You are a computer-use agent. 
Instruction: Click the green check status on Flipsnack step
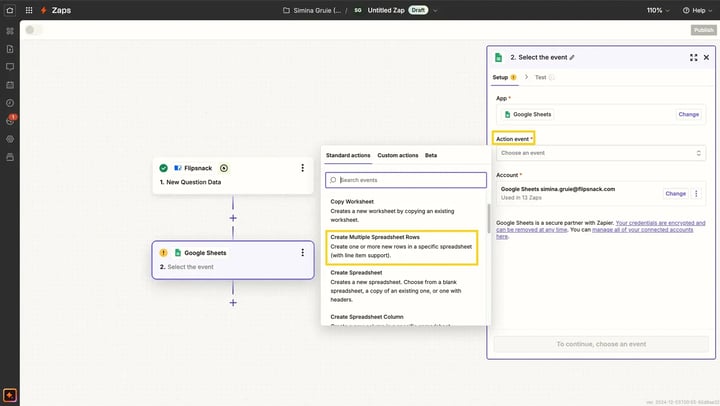[x=163, y=168]
